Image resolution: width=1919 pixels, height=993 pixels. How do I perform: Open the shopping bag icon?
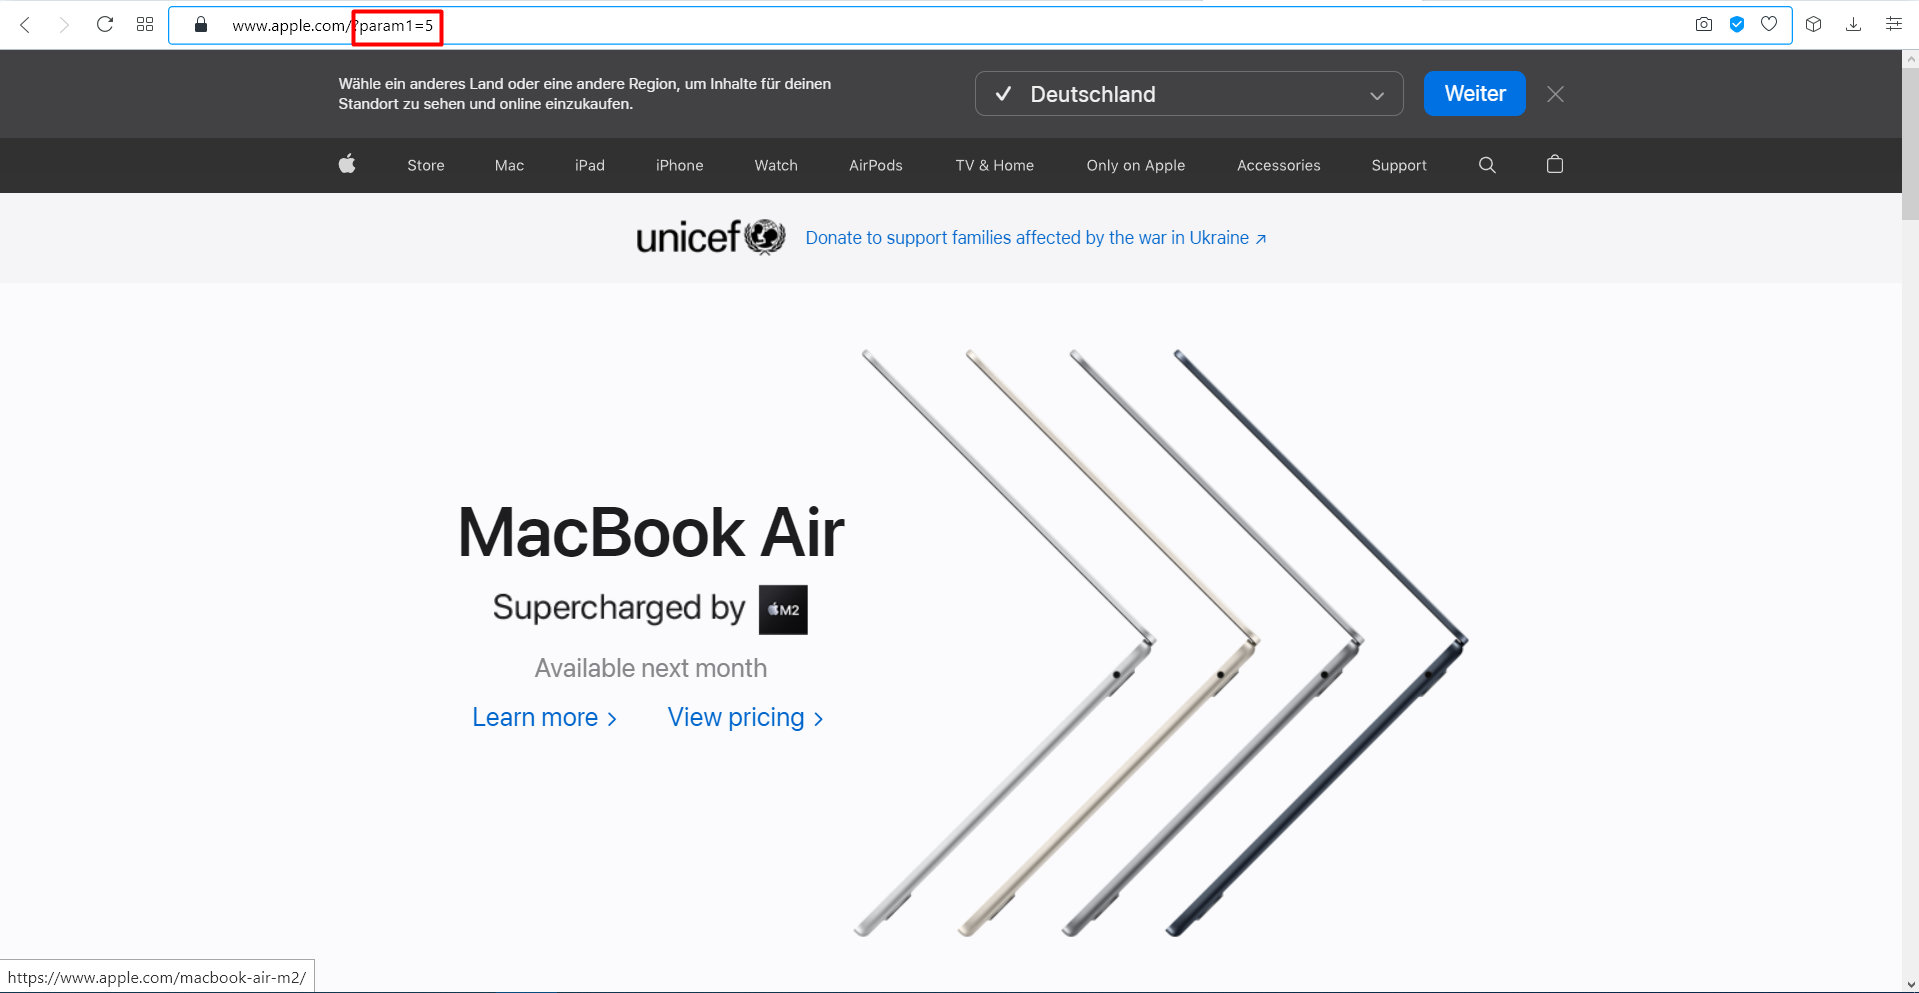click(1555, 164)
